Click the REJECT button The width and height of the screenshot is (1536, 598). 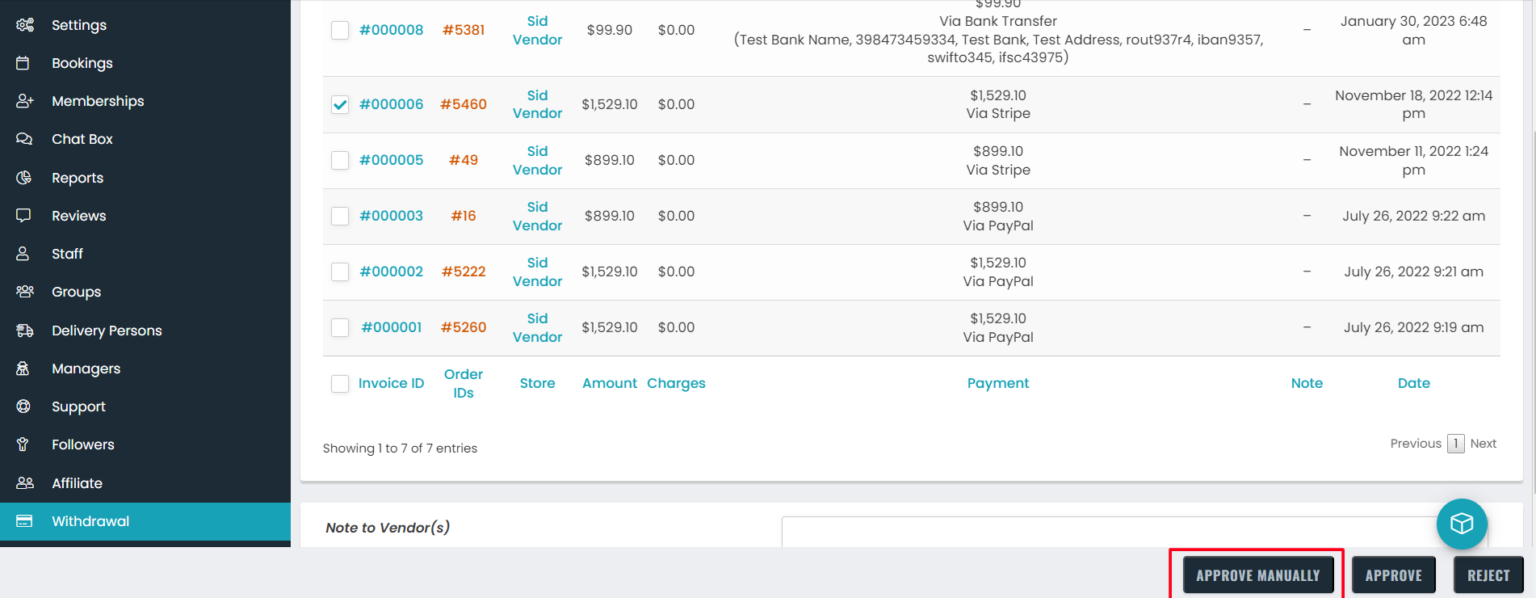click(x=1488, y=574)
